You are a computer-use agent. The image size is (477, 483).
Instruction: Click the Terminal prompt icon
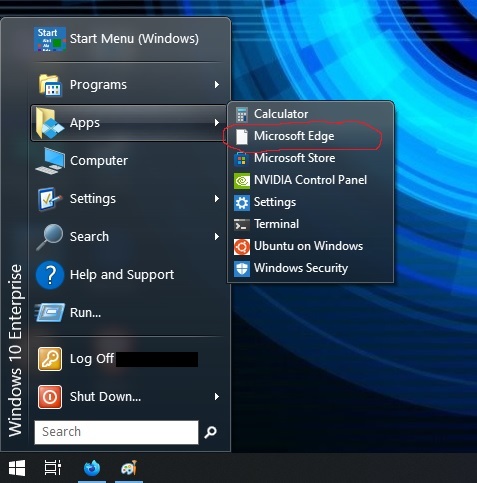[x=242, y=225]
